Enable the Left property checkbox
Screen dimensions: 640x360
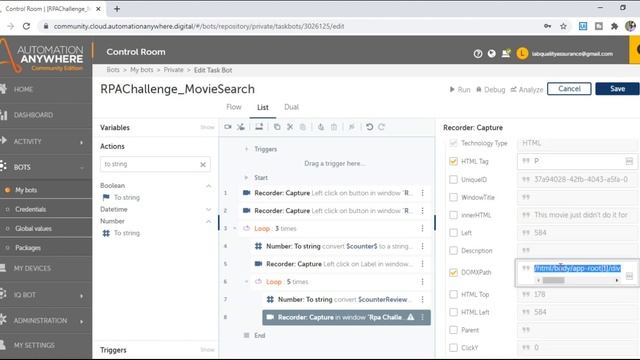453,233
